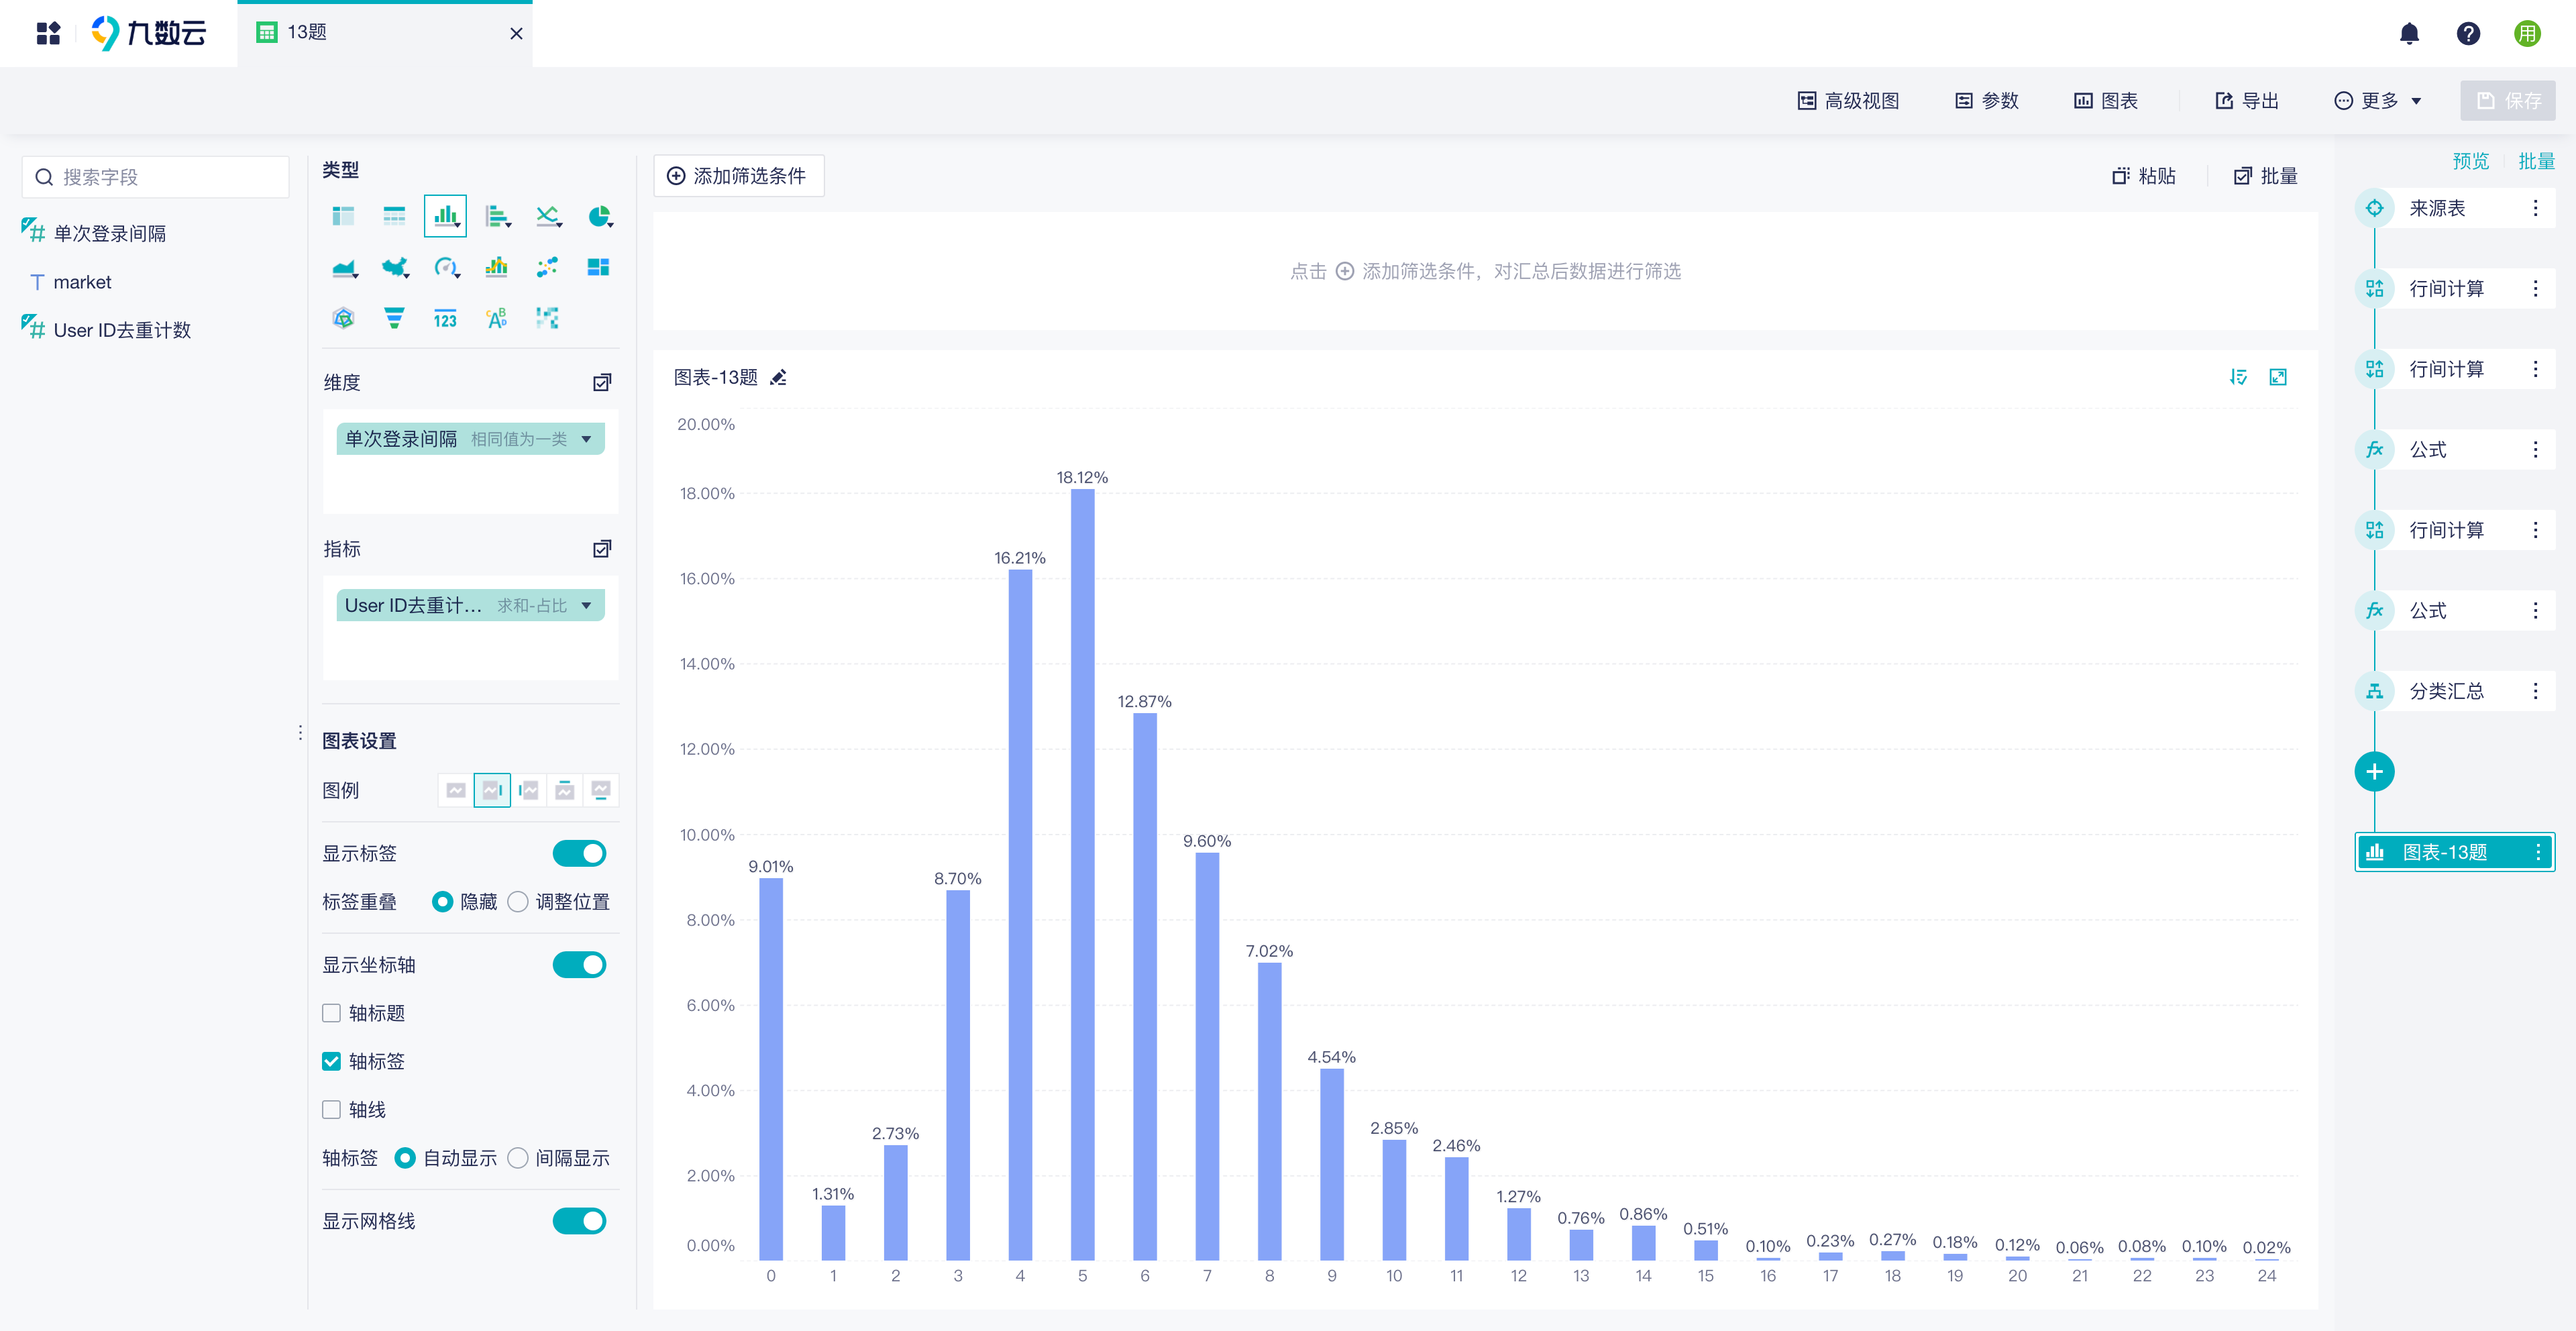Check the 轴标题 checkbox
This screenshot has height=1331, width=2576.
[x=332, y=1013]
